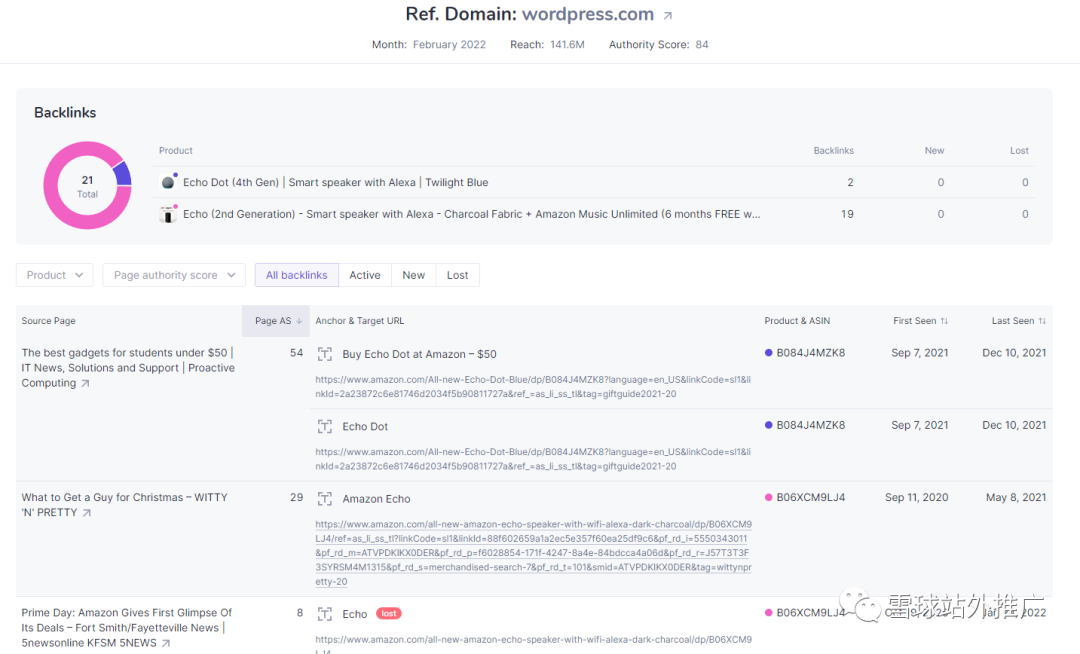This screenshot has height=654, width=1080.
Task: Sort by Last Seen column
Action: point(1018,321)
